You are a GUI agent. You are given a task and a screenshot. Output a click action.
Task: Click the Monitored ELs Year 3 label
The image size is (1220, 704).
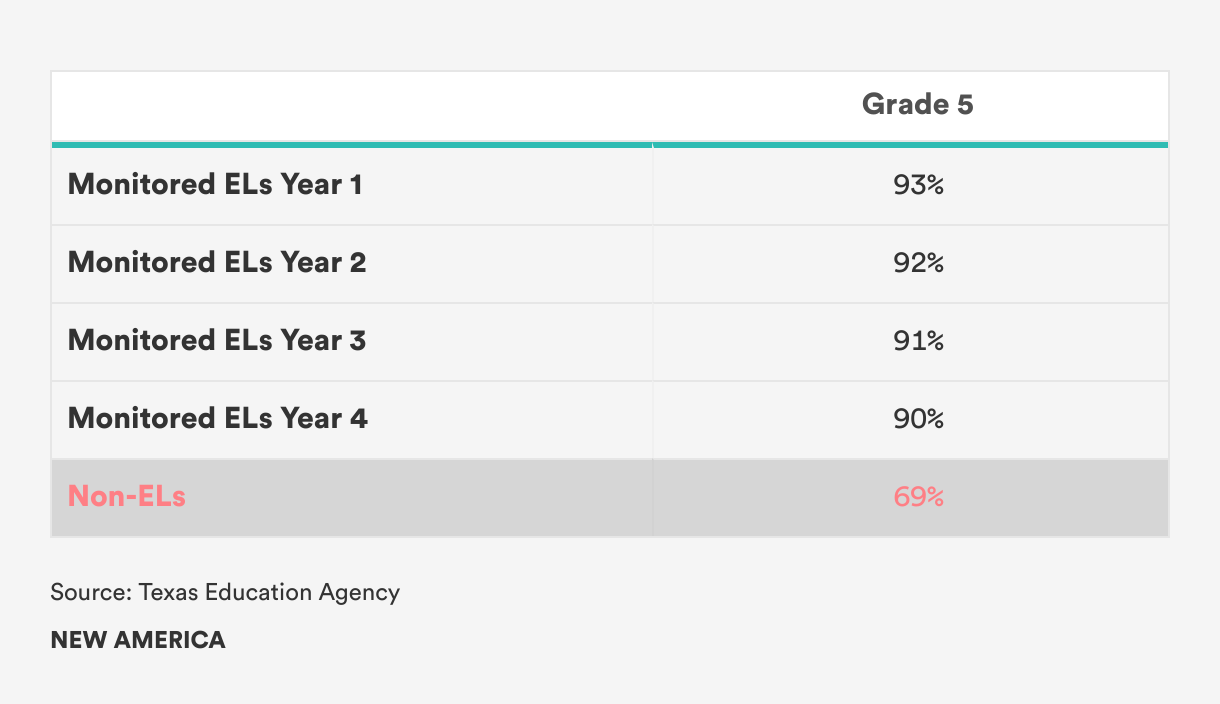tap(217, 341)
